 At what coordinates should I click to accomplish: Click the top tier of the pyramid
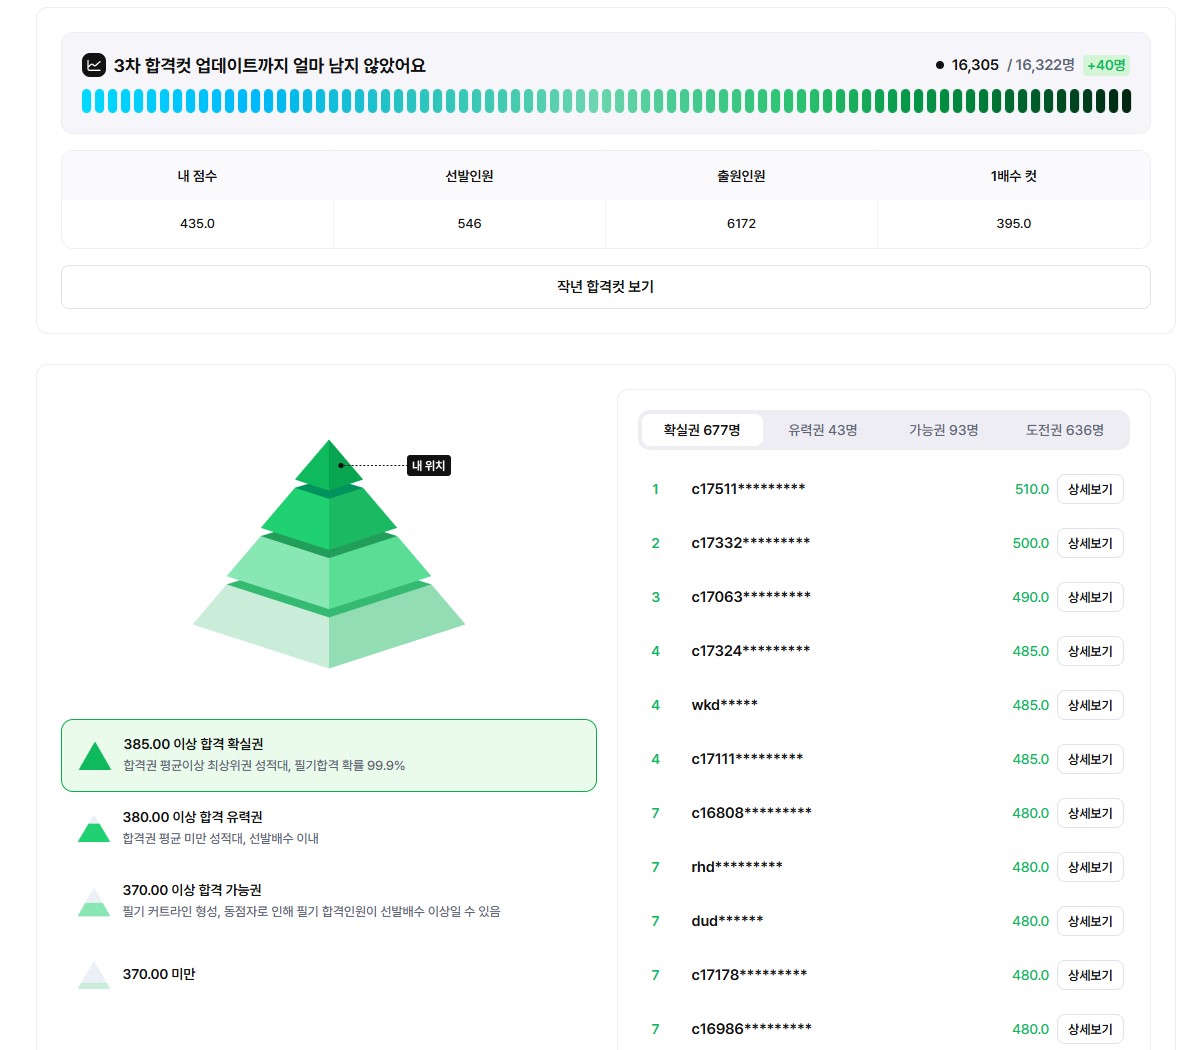click(329, 464)
